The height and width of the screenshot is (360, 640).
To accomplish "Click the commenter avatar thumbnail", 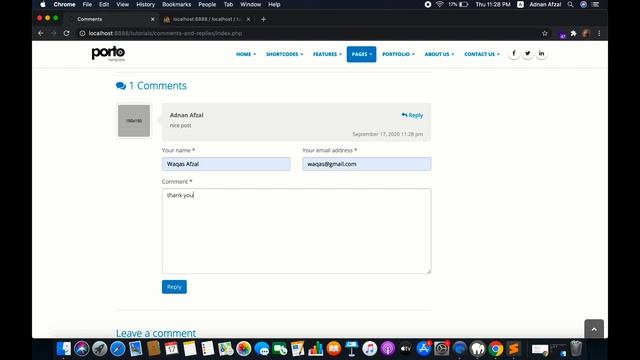I will click(134, 121).
